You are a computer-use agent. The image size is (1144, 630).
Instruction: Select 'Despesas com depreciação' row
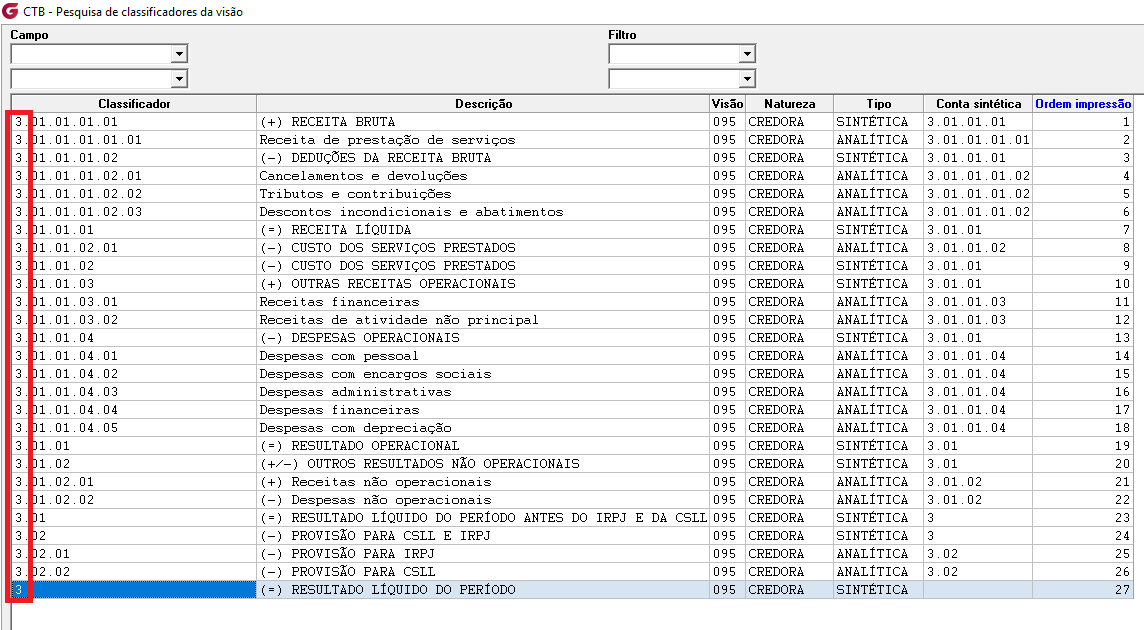click(x=572, y=428)
